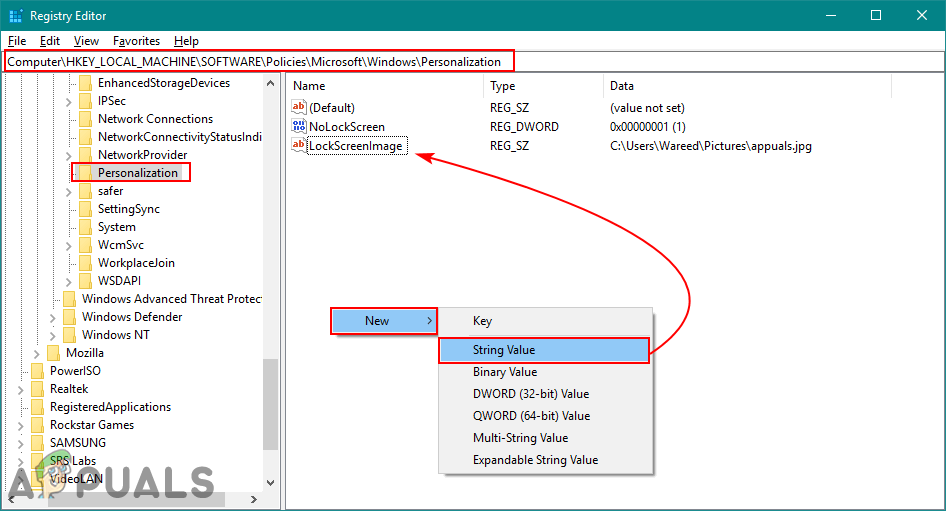Click the RegisteredApplications folder icon

point(37,407)
